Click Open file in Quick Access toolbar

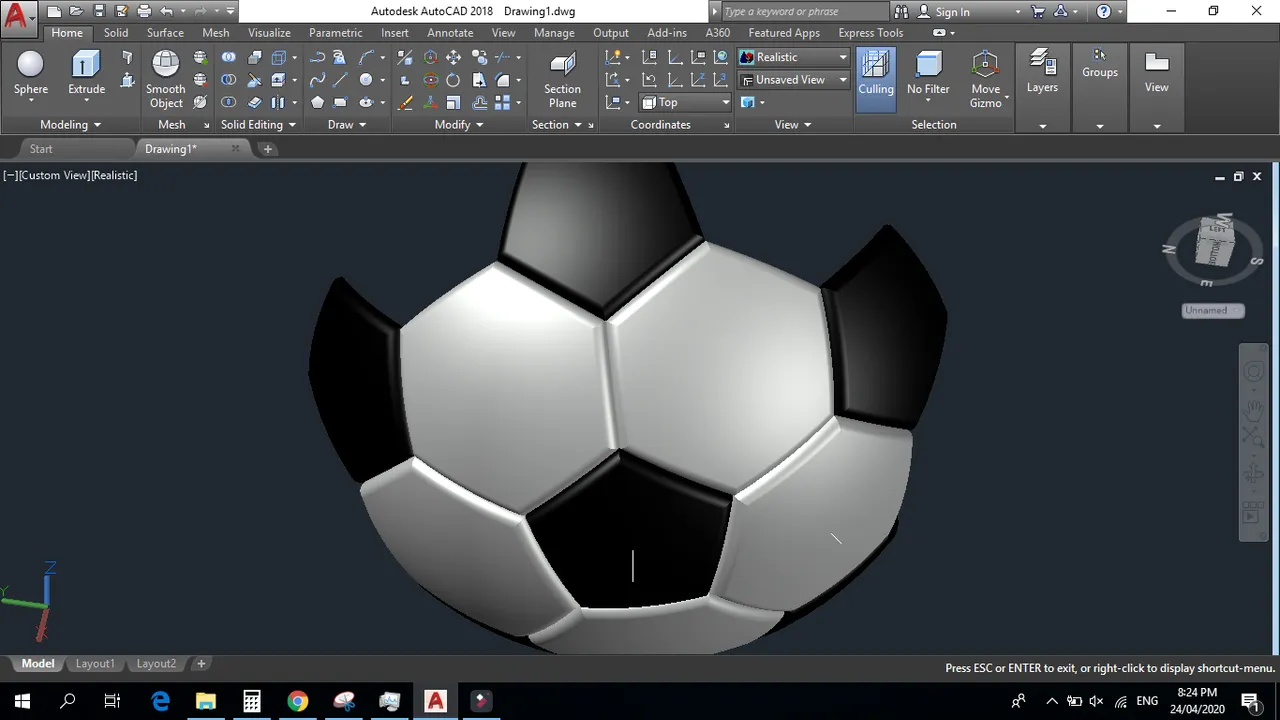click(76, 11)
